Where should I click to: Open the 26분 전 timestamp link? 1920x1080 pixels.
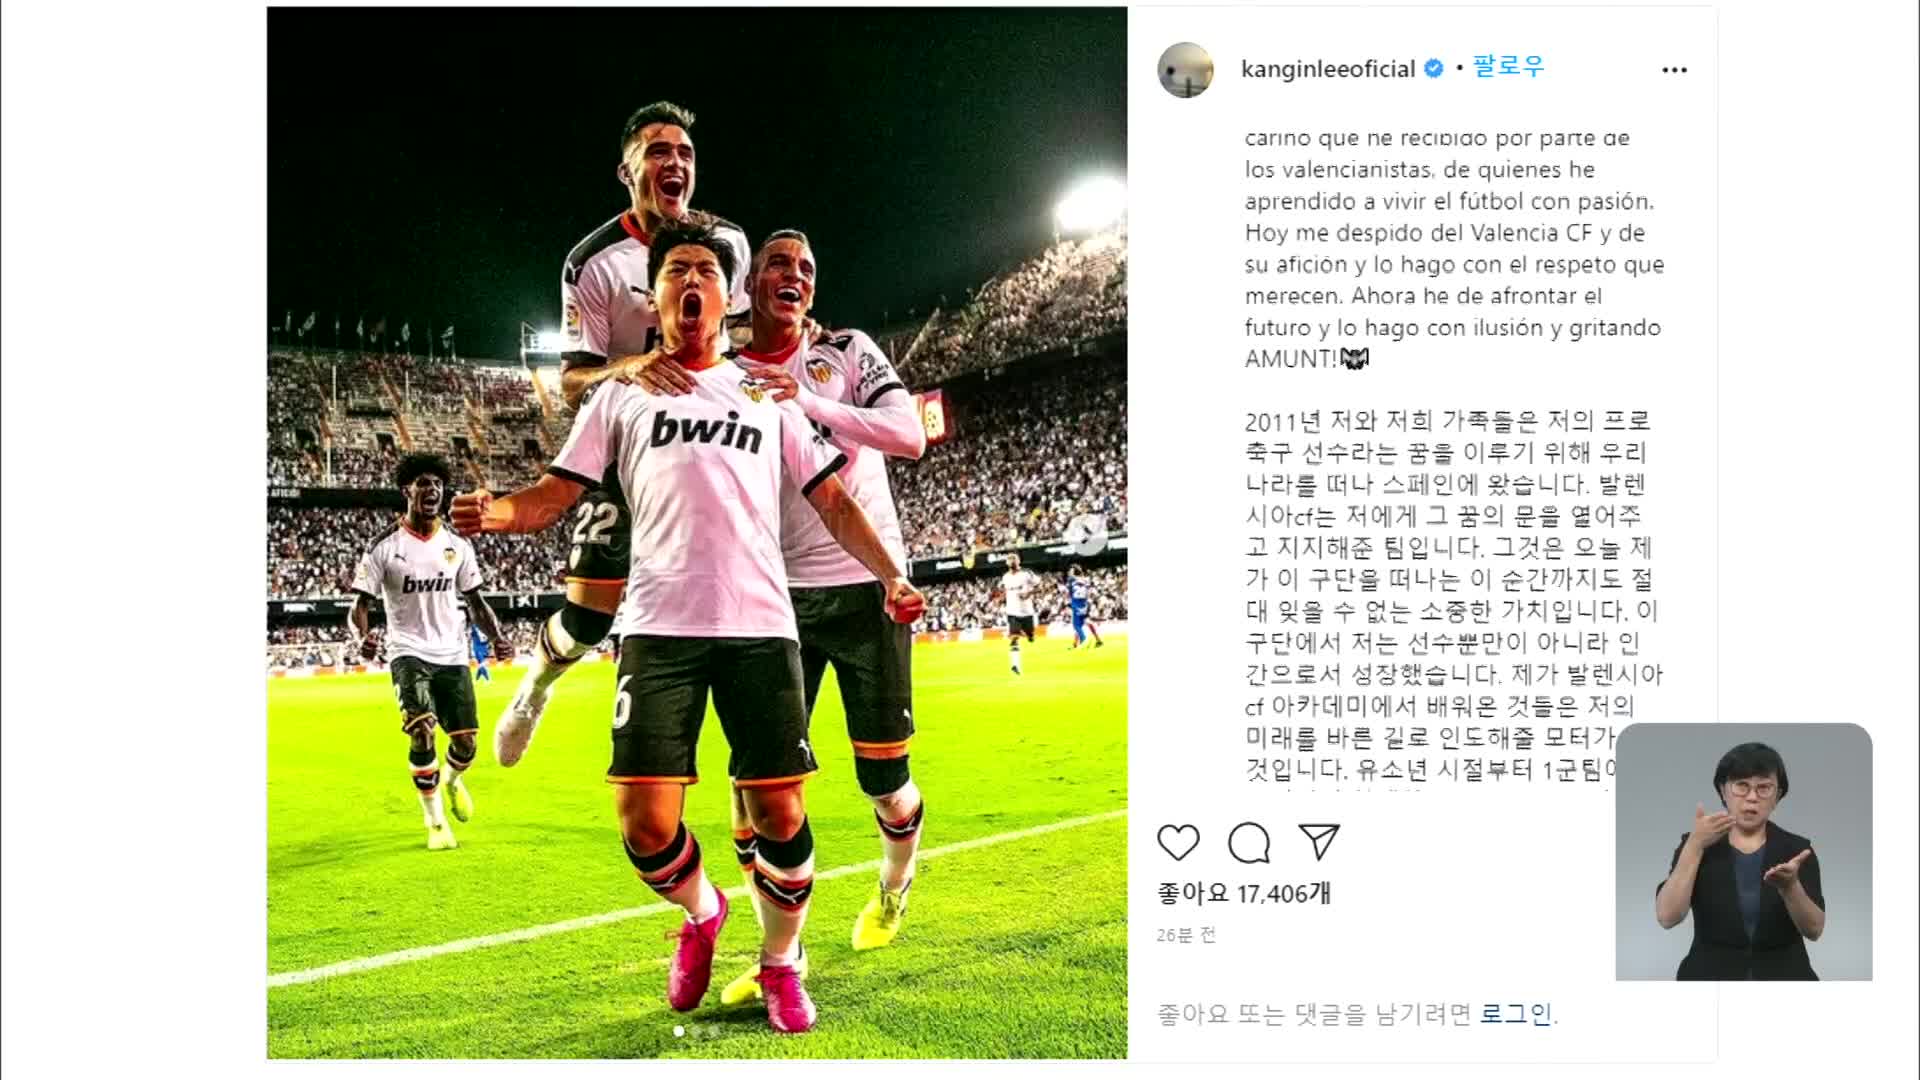click(x=1186, y=935)
